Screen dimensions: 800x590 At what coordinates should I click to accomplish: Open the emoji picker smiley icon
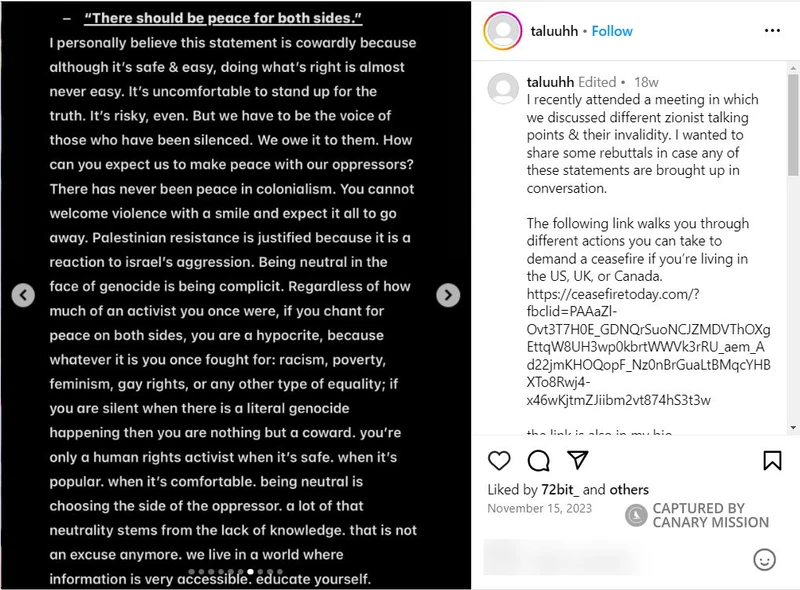(x=764, y=558)
